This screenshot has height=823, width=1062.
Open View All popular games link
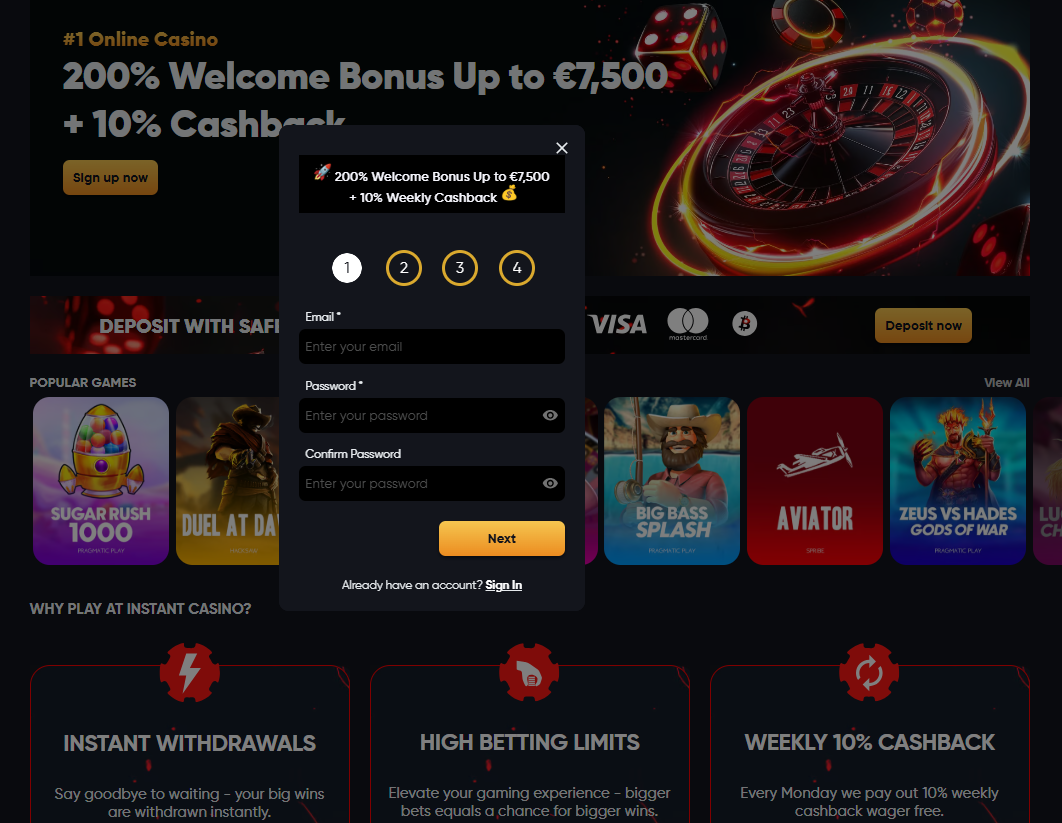[1006, 383]
